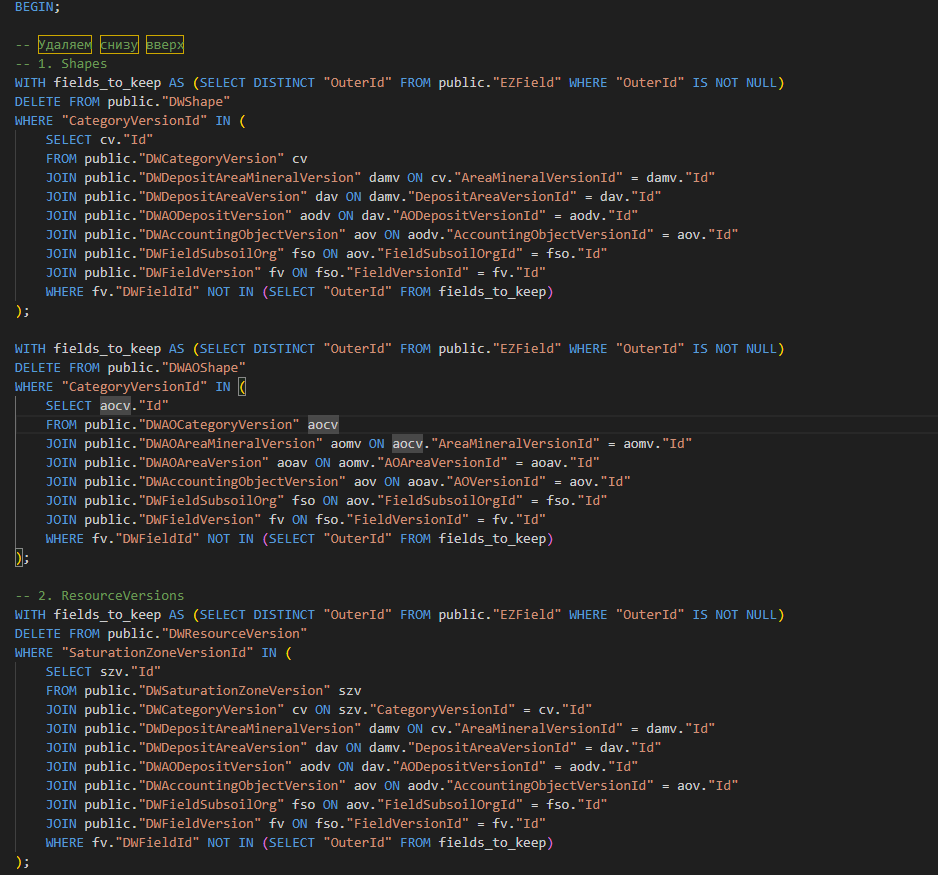Click the highlighted word "вверх" in the comment
This screenshot has height=875, width=938.
pyautogui.click(x=165, y=45)
